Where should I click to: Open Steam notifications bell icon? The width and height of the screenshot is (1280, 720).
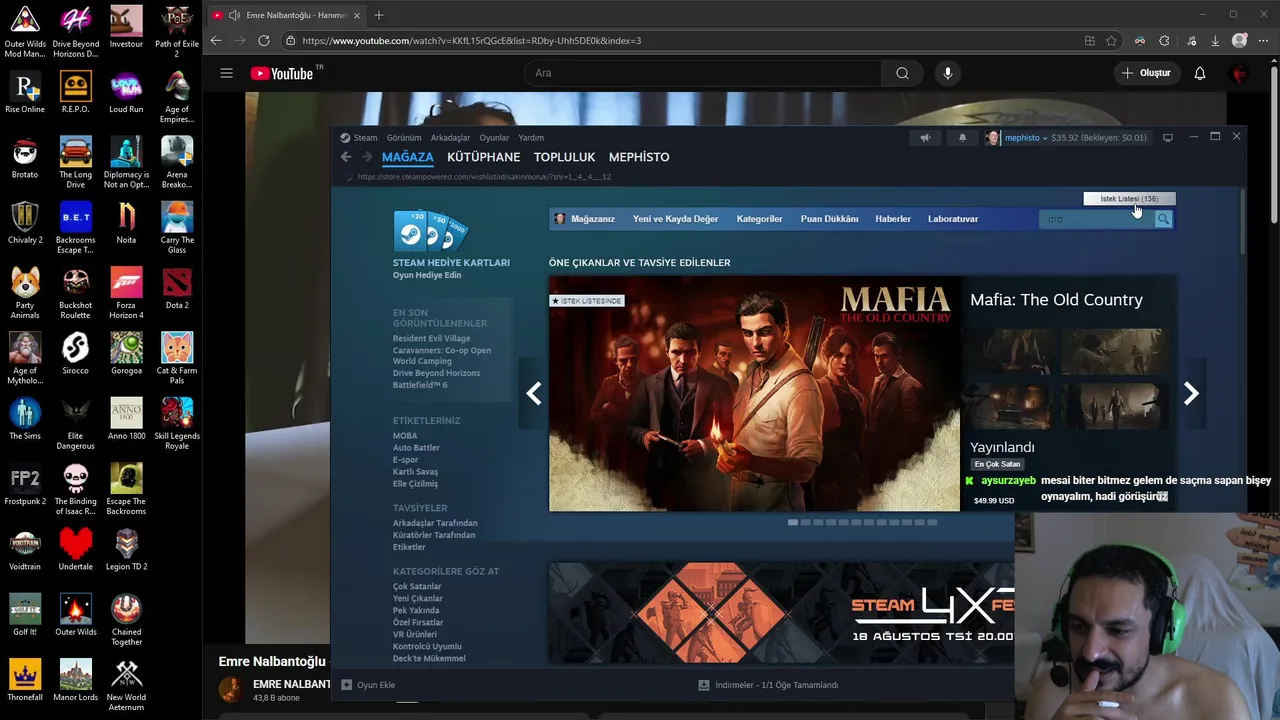click(x=962, y=138)
